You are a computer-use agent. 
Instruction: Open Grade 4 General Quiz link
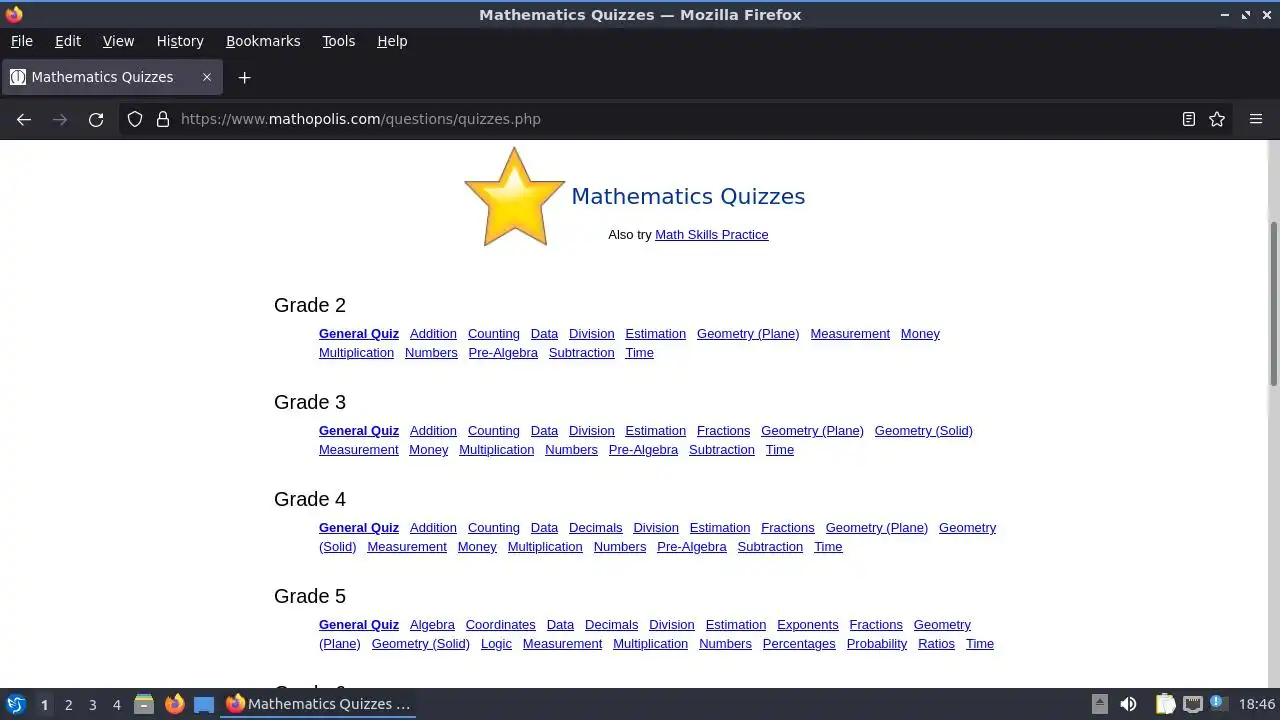(x=359, y=528)
